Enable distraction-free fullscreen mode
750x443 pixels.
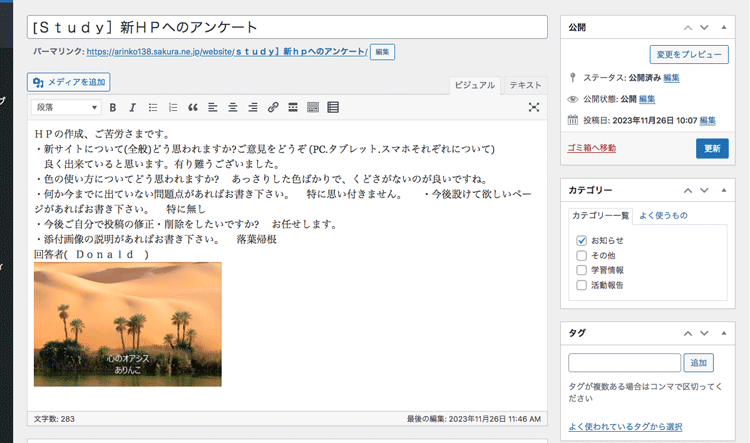tap(534, 107)
